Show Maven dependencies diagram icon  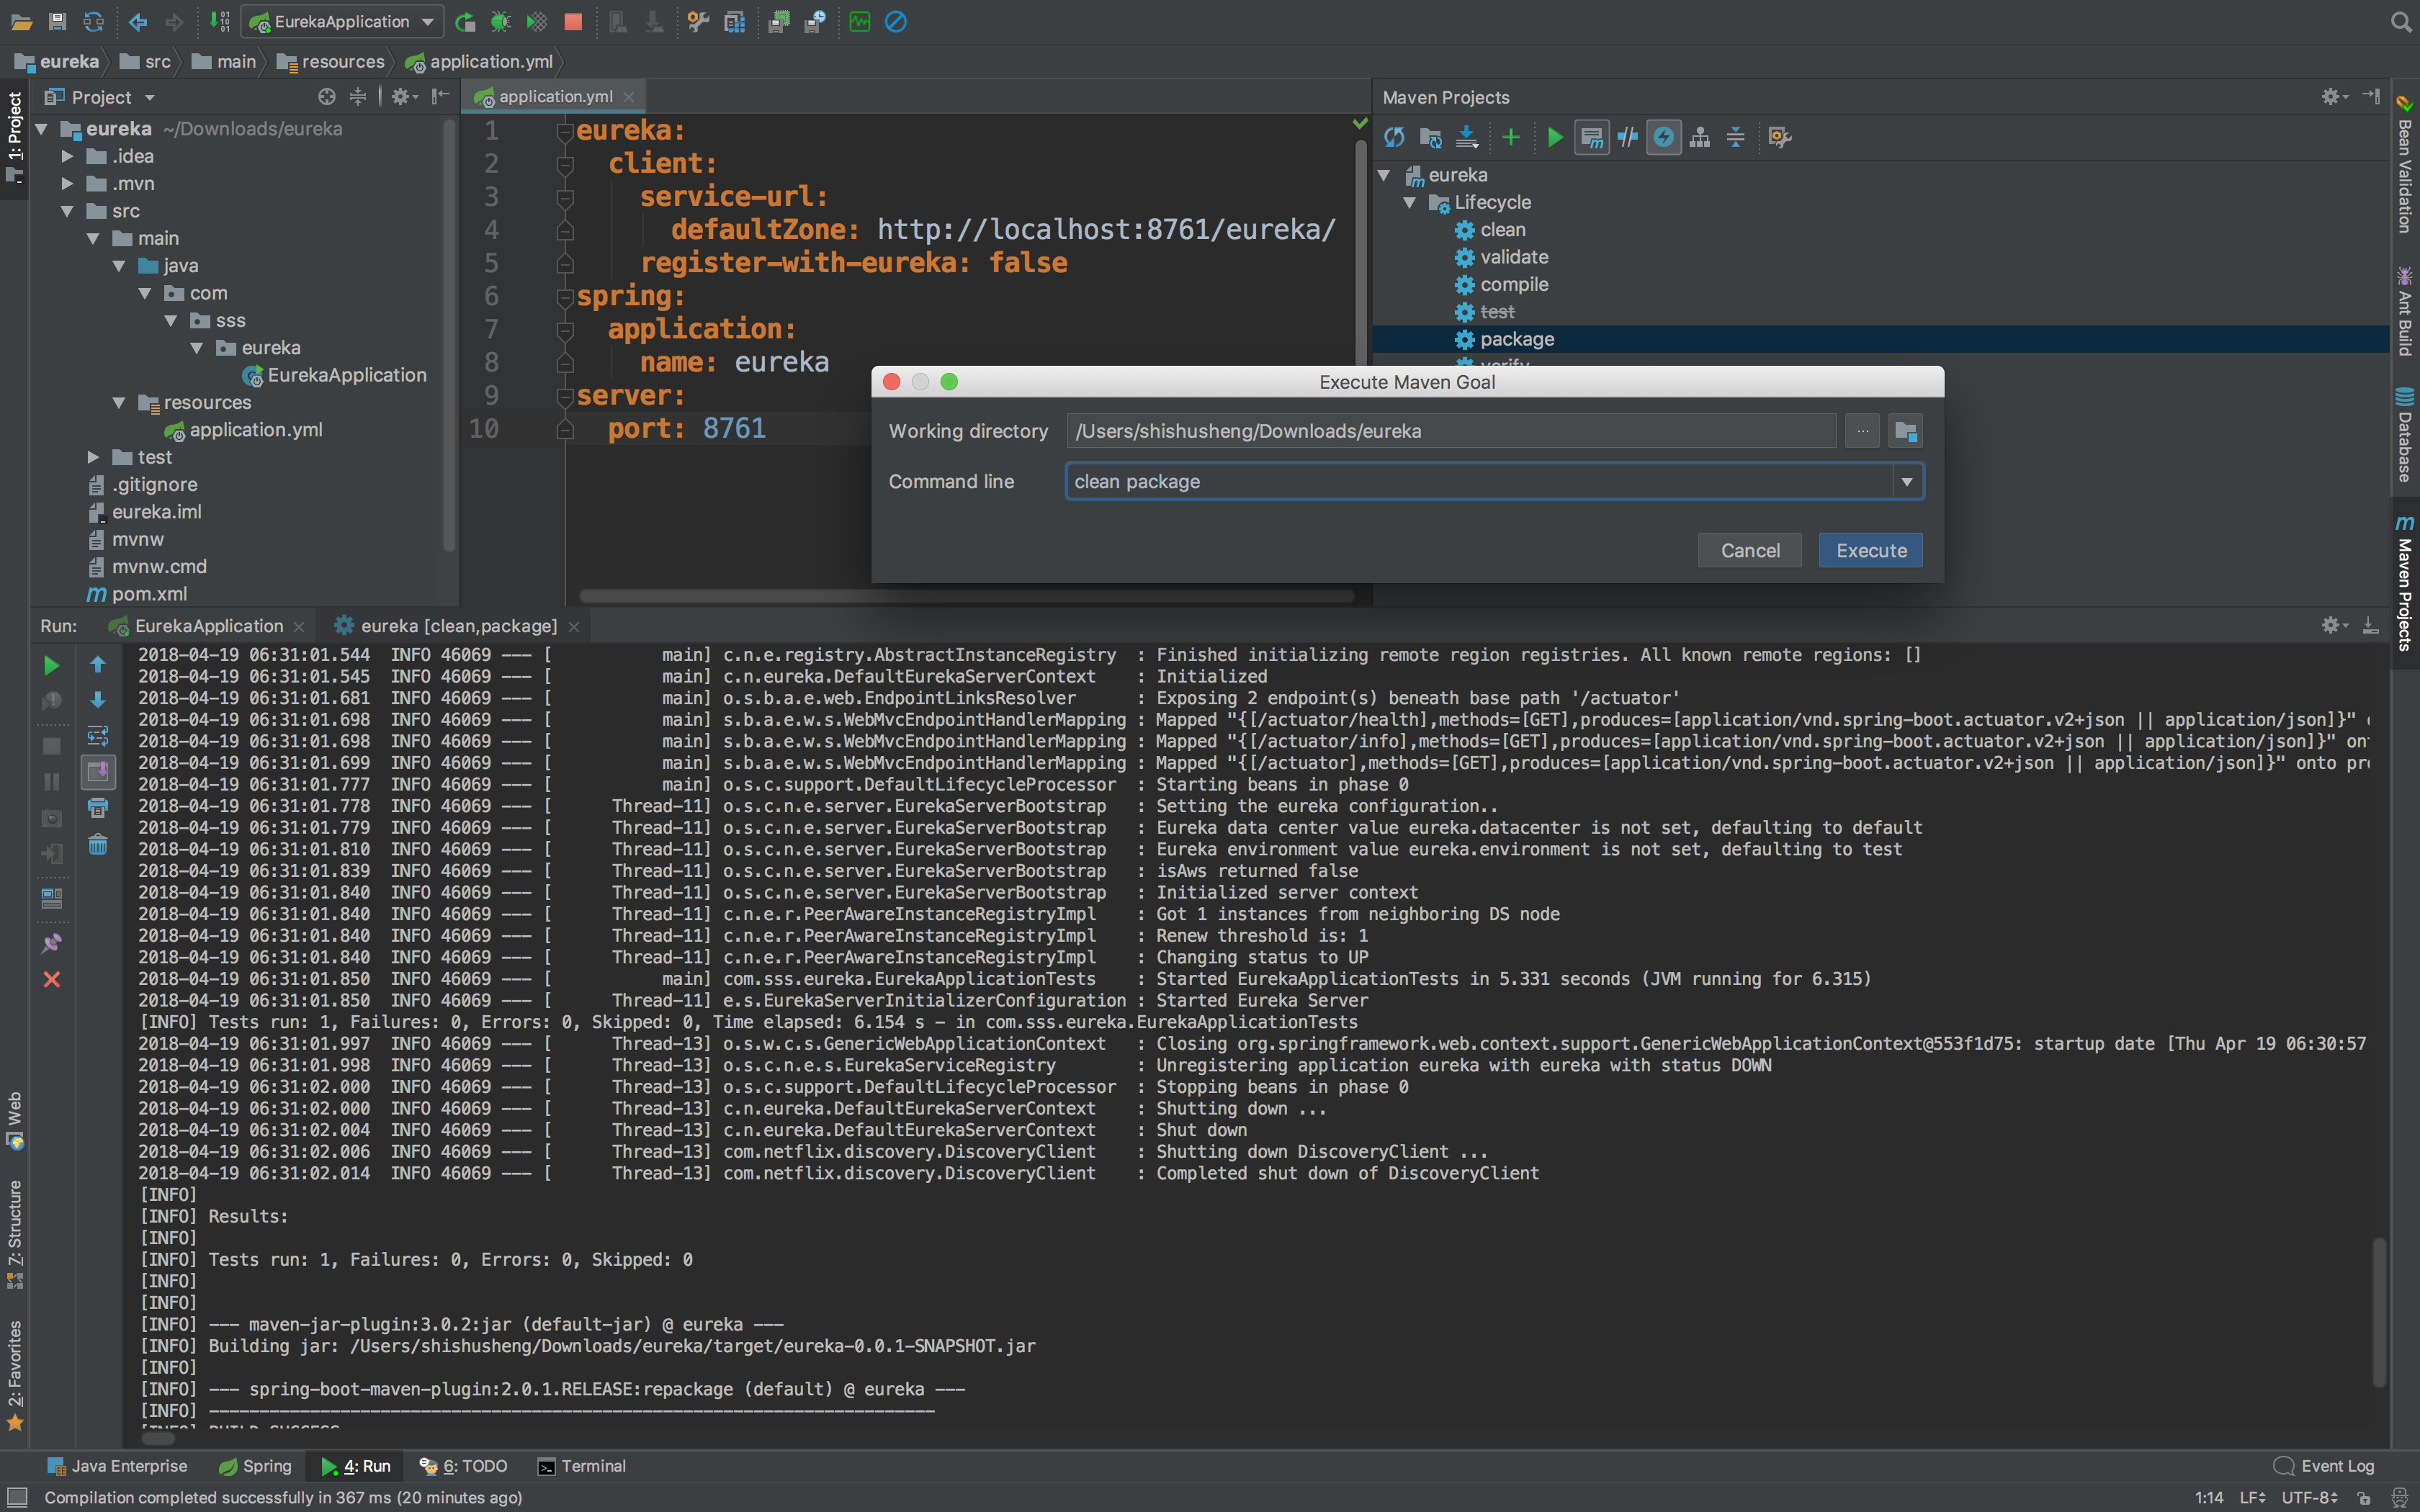coord(1699,137)
